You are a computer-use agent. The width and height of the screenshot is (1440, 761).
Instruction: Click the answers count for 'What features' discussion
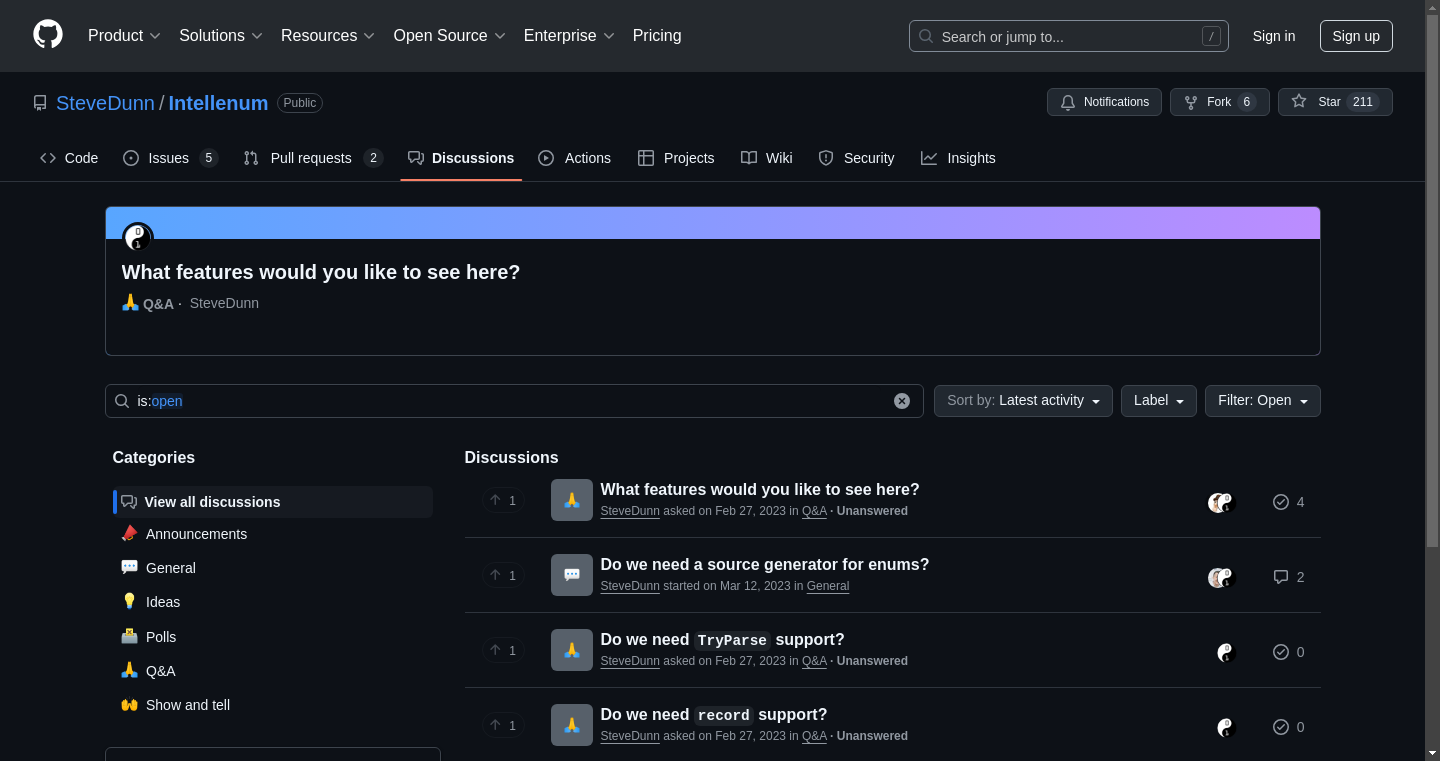(1289, 502)
